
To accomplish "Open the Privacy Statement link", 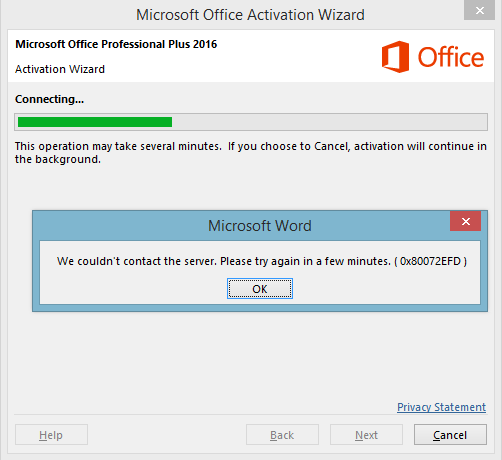I will click(441, 407).
